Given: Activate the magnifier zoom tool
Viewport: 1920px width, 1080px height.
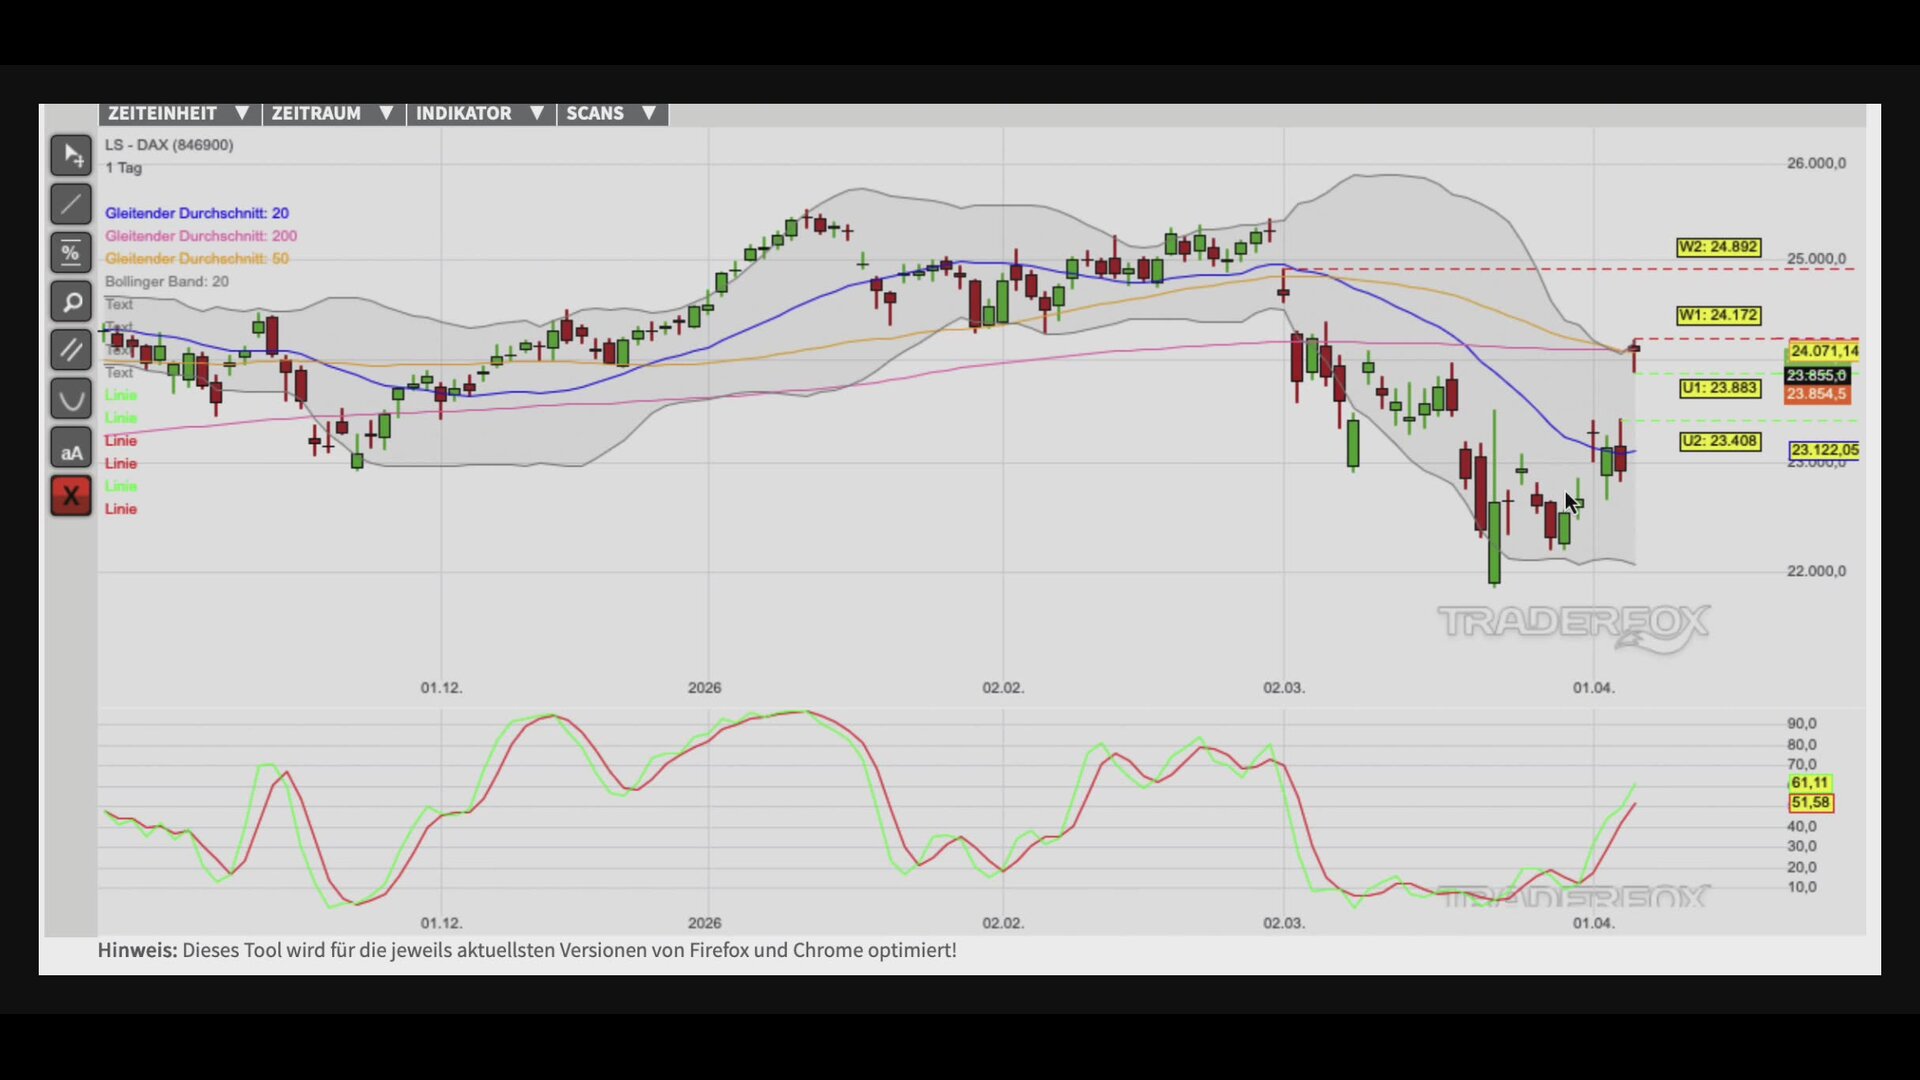Looking at the screenshot, I should [71, 301].
